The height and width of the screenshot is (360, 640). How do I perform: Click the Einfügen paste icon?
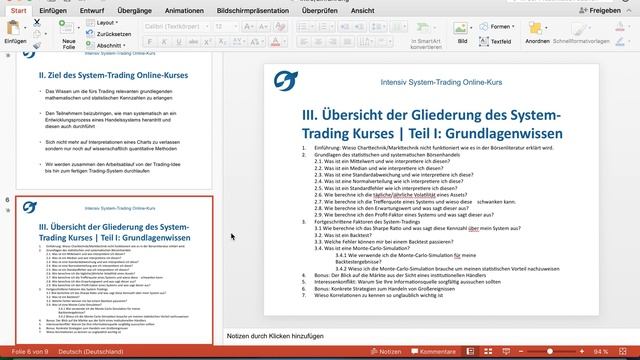coord(13,28)
